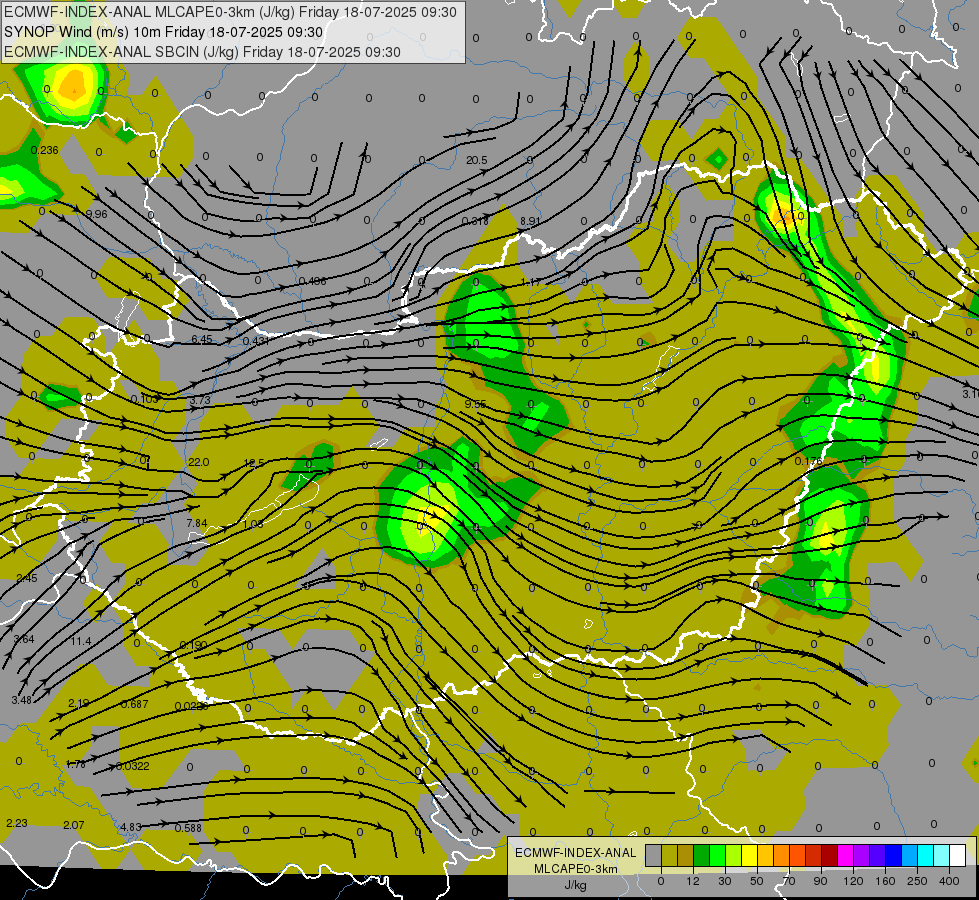979x900 pixels.
Task: Click the station value '0.687'
Action: (x=135, y=705)
